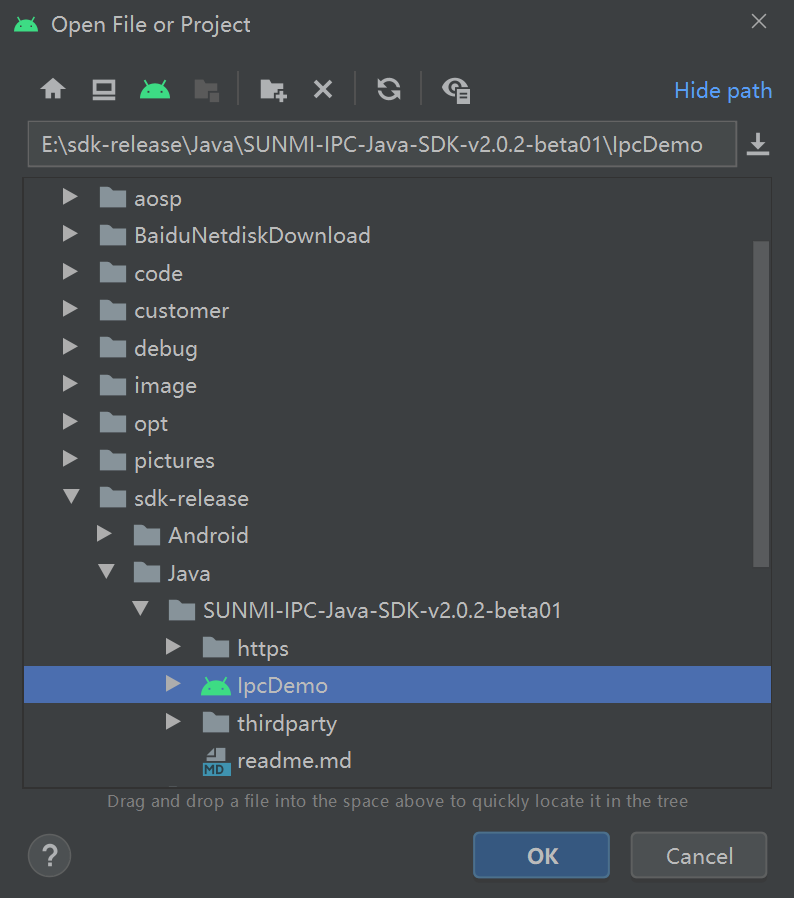This screenshot has width=794, height=898.
Task: Dismiss the dialog with Cancel
Action: pyautogui.click(x=699, y=856)
